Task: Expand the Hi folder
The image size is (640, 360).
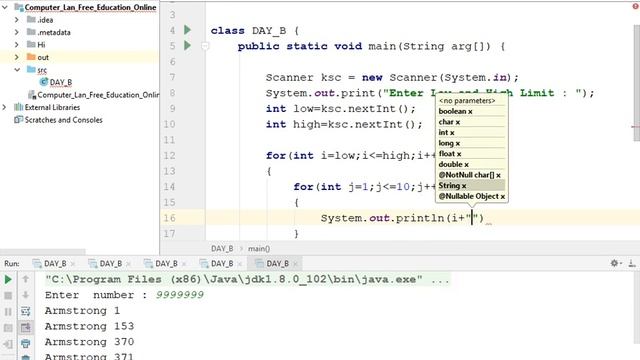Action: click(17, 44)
